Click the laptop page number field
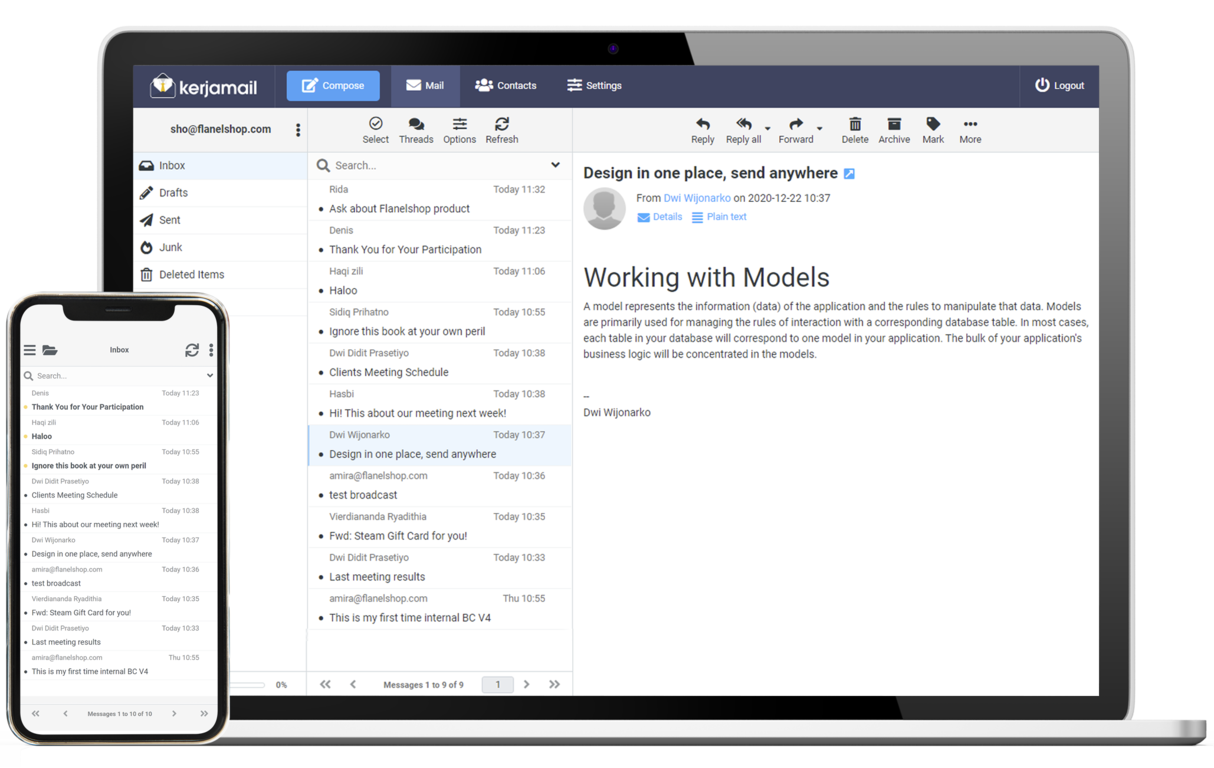The height and width of the screenshot is (768, 1214). (x=498, y=685)
